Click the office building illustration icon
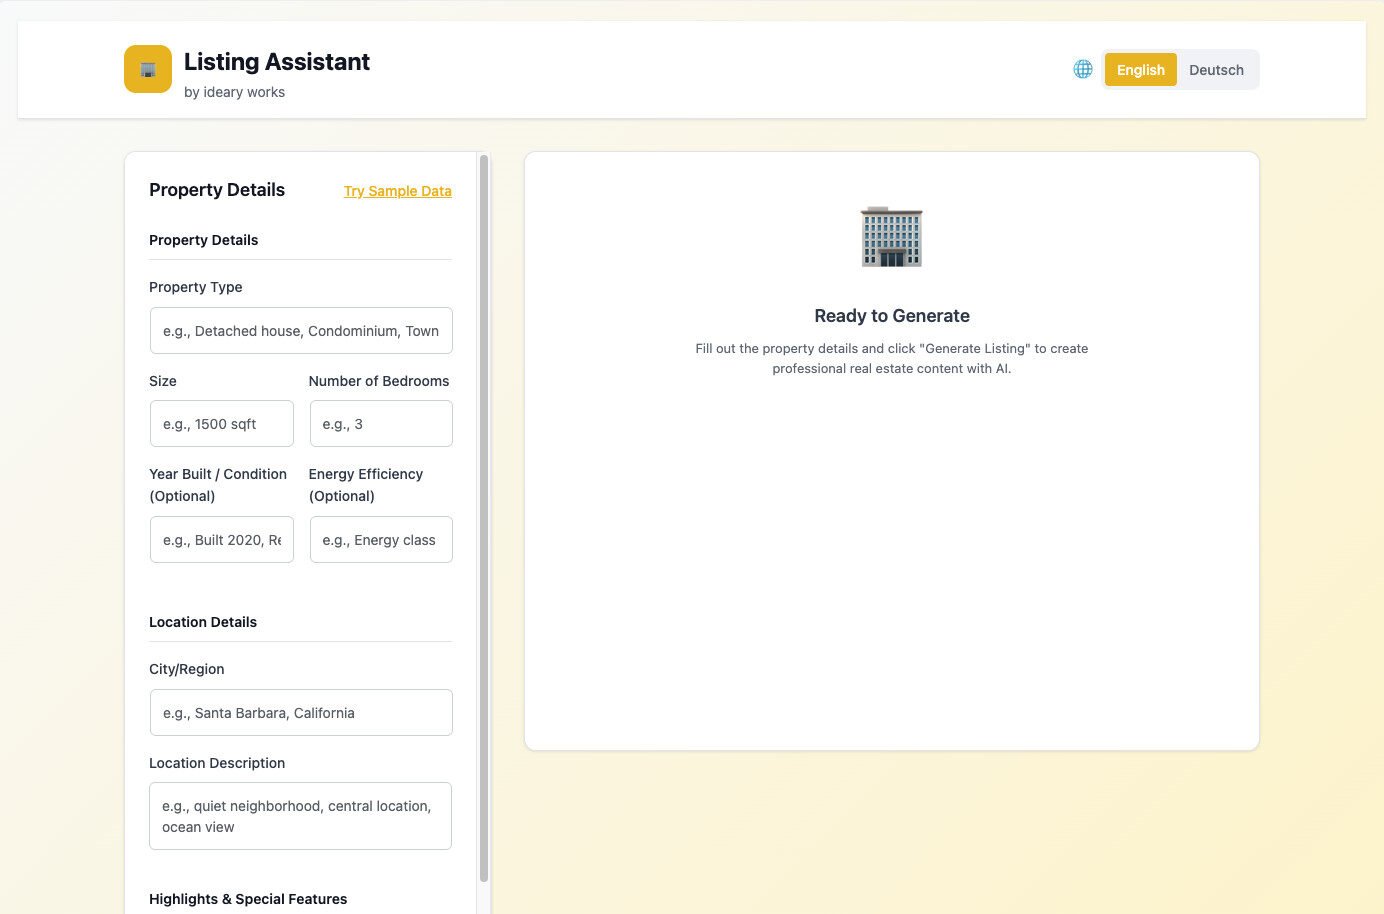 891,237
